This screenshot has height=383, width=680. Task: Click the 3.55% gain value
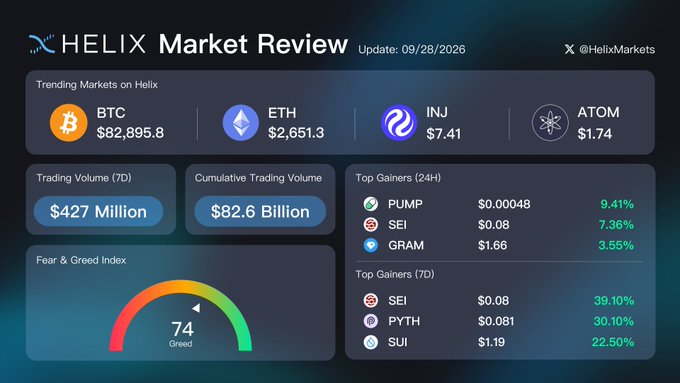(x=616, y=246)
